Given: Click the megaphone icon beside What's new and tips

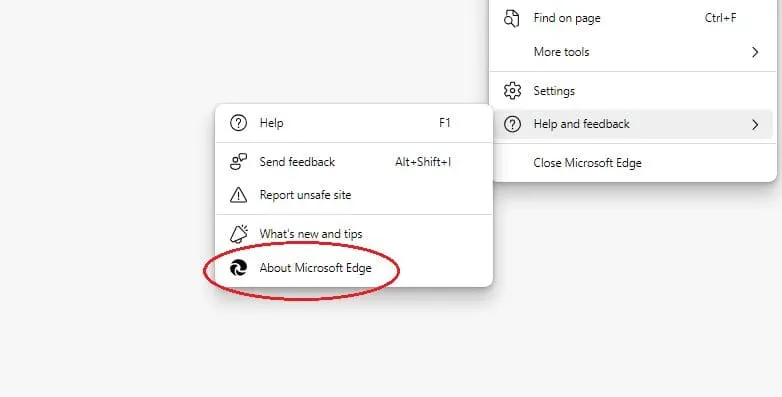Looking at the screenshot, I should [x=238, y=233].
